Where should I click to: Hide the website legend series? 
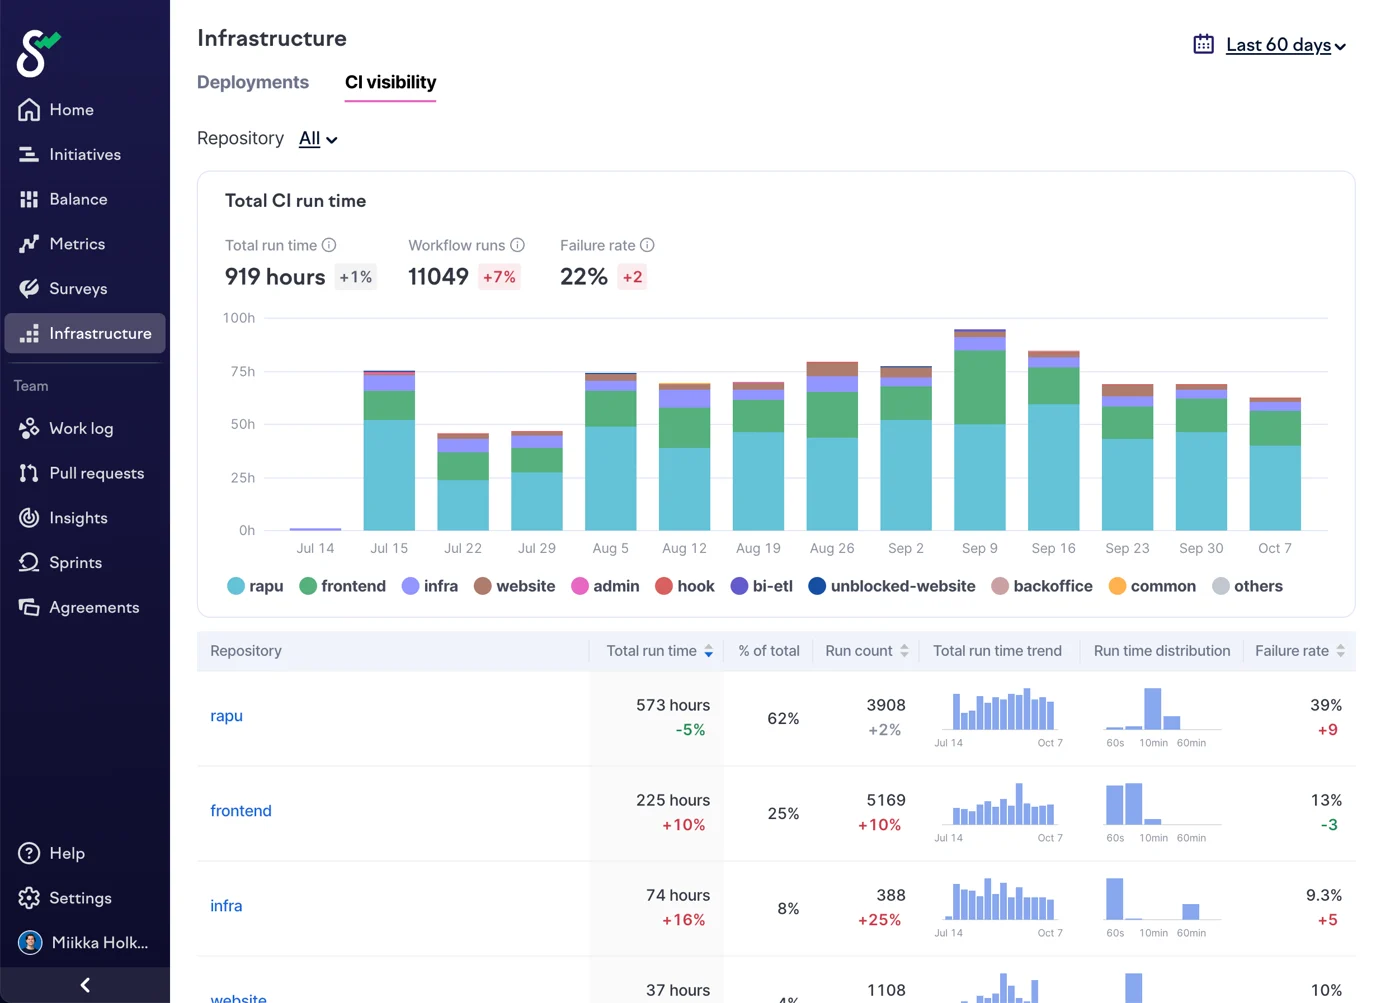(514, 587)
